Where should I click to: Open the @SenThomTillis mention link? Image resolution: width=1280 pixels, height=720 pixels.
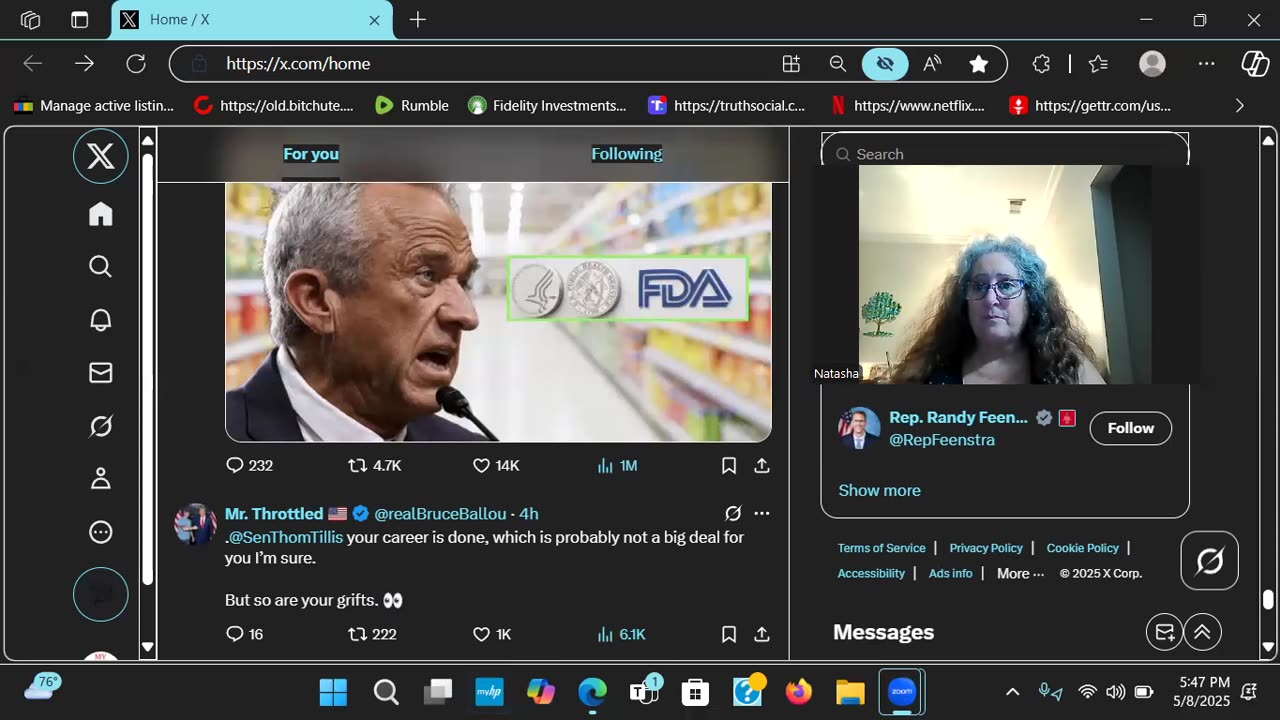pyautogui.click(x=287, y=537)
